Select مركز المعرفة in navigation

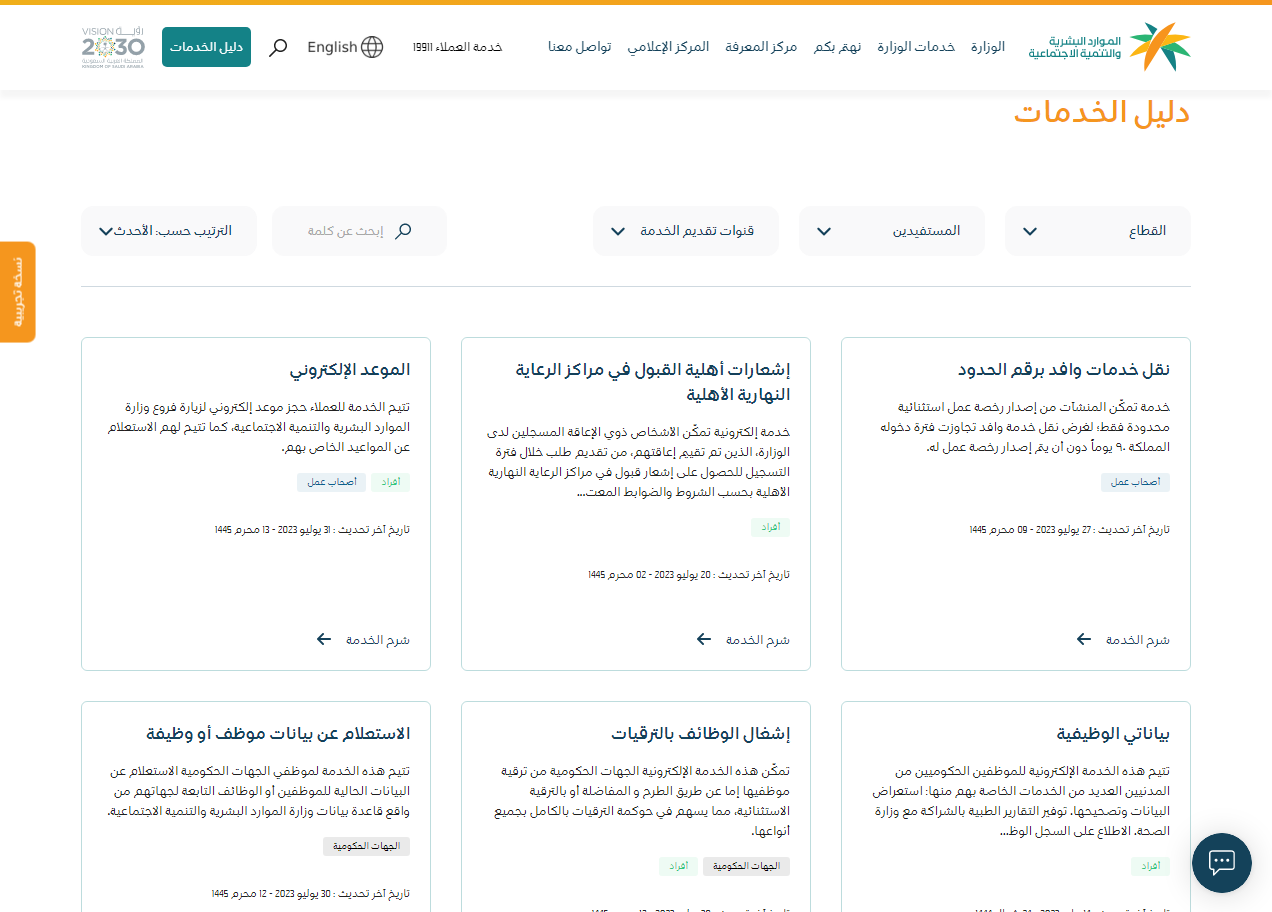762,47
